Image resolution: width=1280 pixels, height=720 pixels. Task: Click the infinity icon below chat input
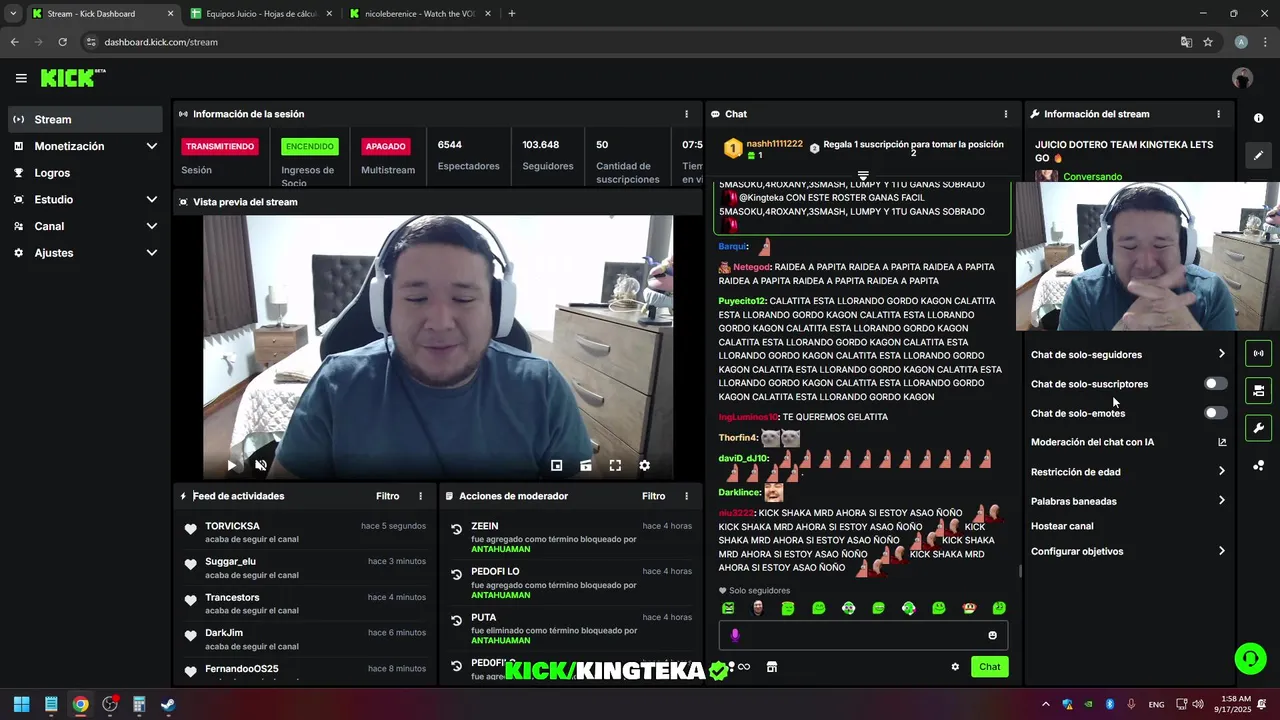click(744, 667)
